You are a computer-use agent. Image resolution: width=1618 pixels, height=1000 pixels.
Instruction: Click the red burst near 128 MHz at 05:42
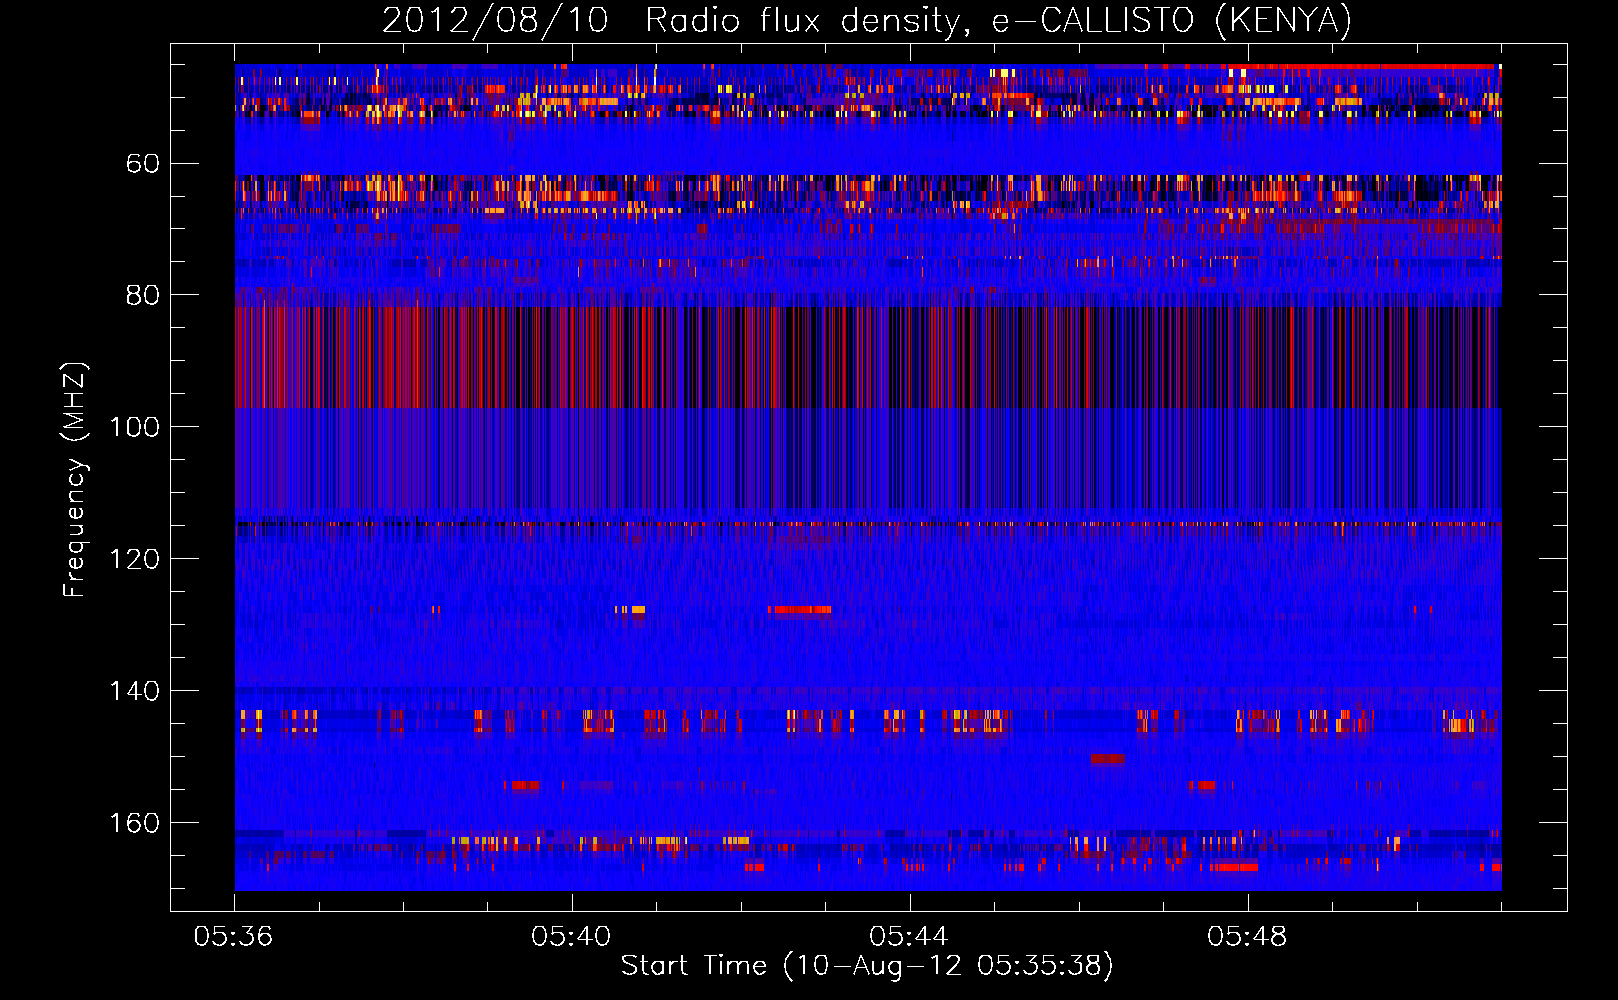tap(799, 609)
